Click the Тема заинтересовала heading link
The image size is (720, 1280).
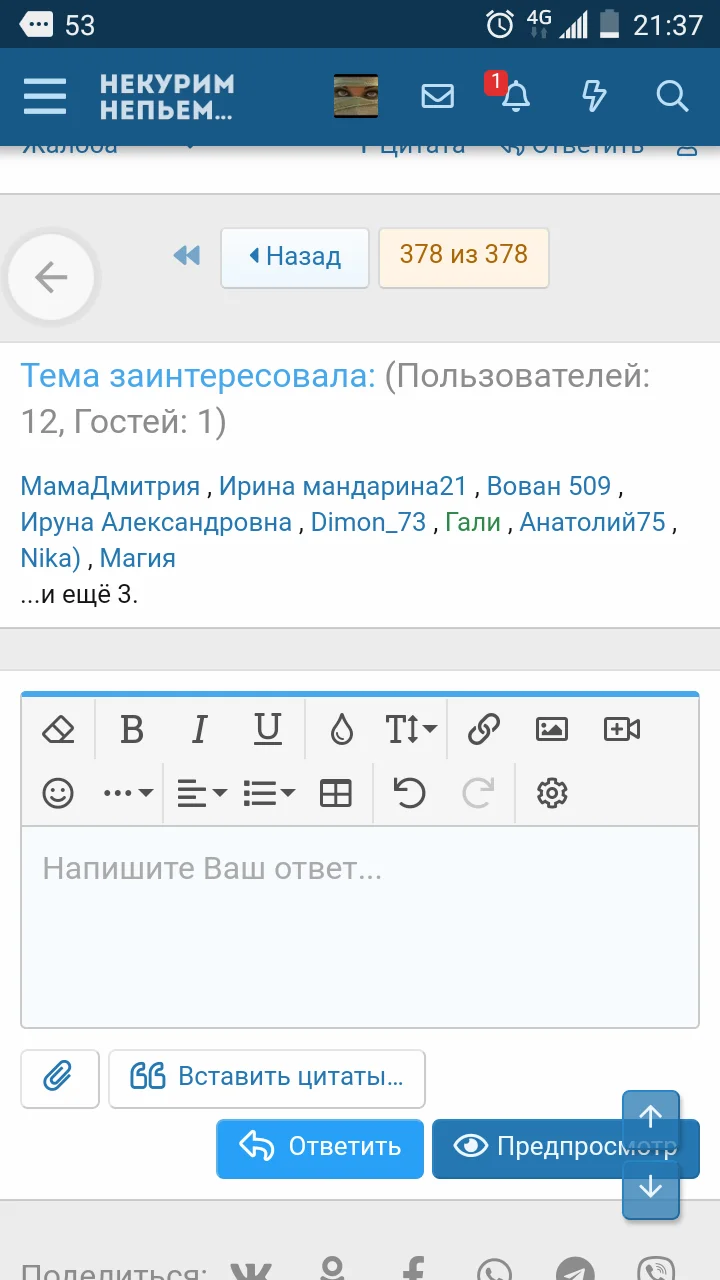tap(198, 376)
